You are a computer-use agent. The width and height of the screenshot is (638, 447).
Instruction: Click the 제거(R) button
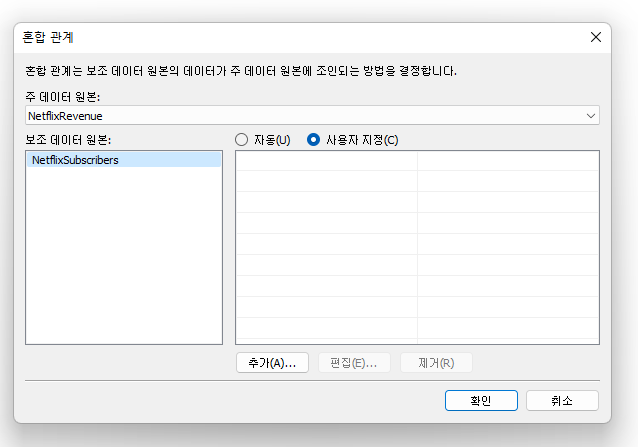click(436, 362)
